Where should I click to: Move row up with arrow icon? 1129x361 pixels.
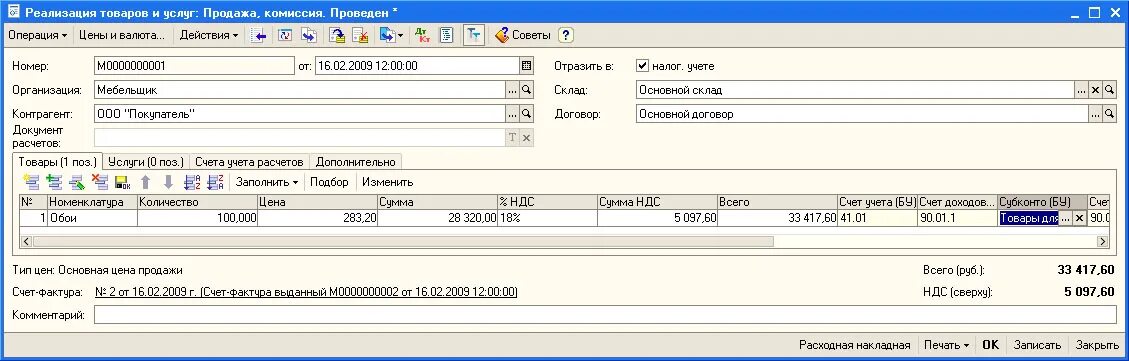pyautogui.click(x=145, y=182)
